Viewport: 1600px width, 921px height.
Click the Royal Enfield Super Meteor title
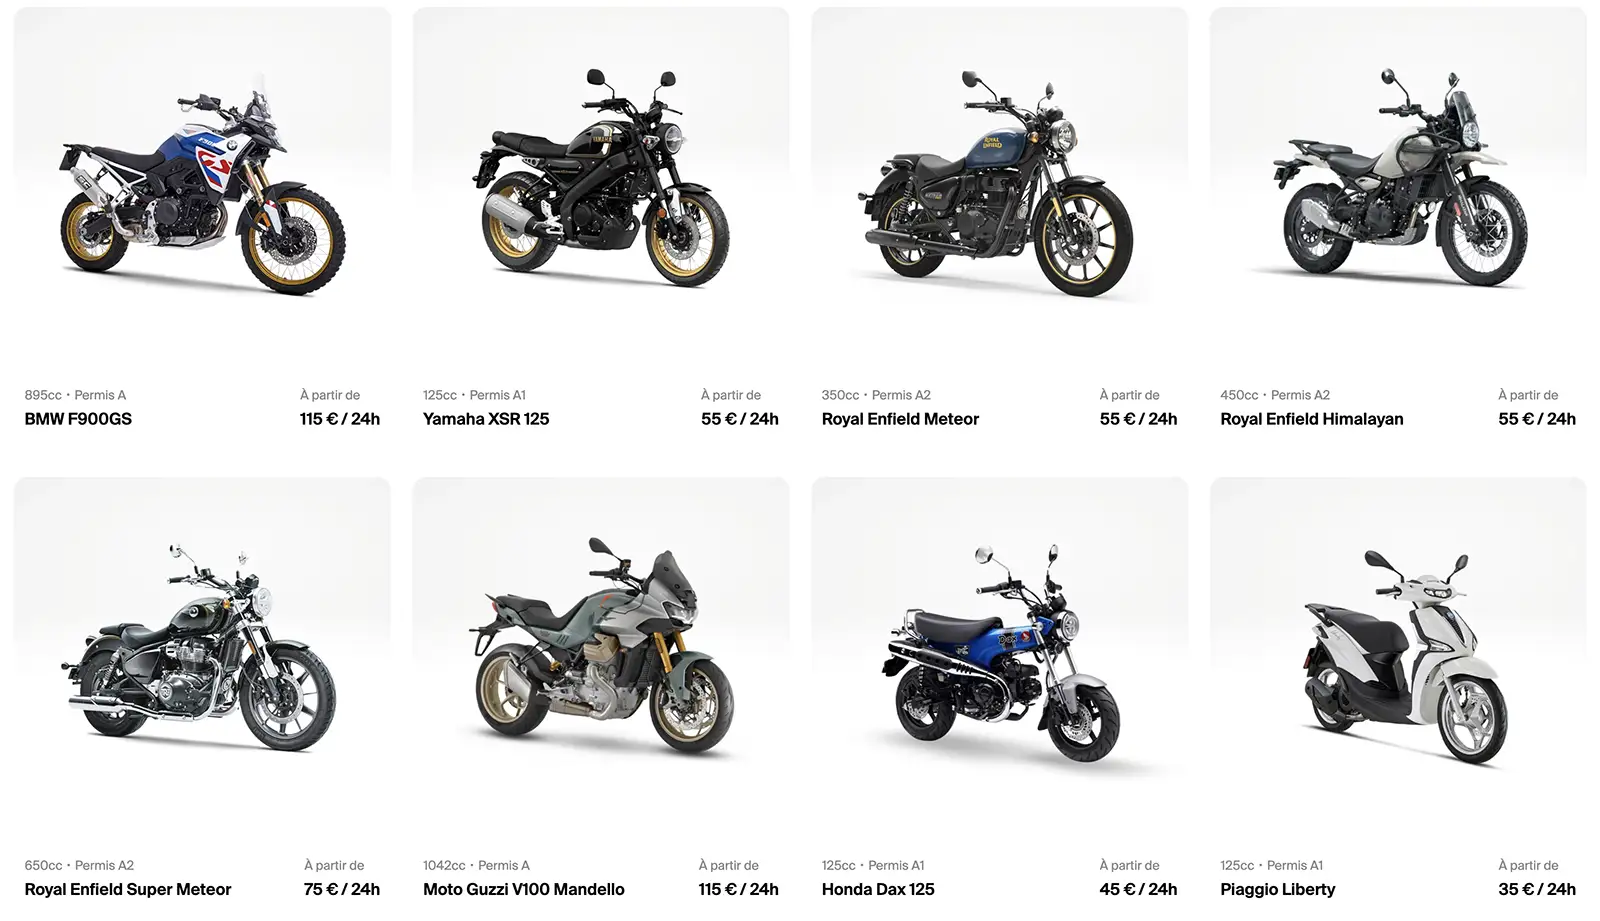coord(128,889)
